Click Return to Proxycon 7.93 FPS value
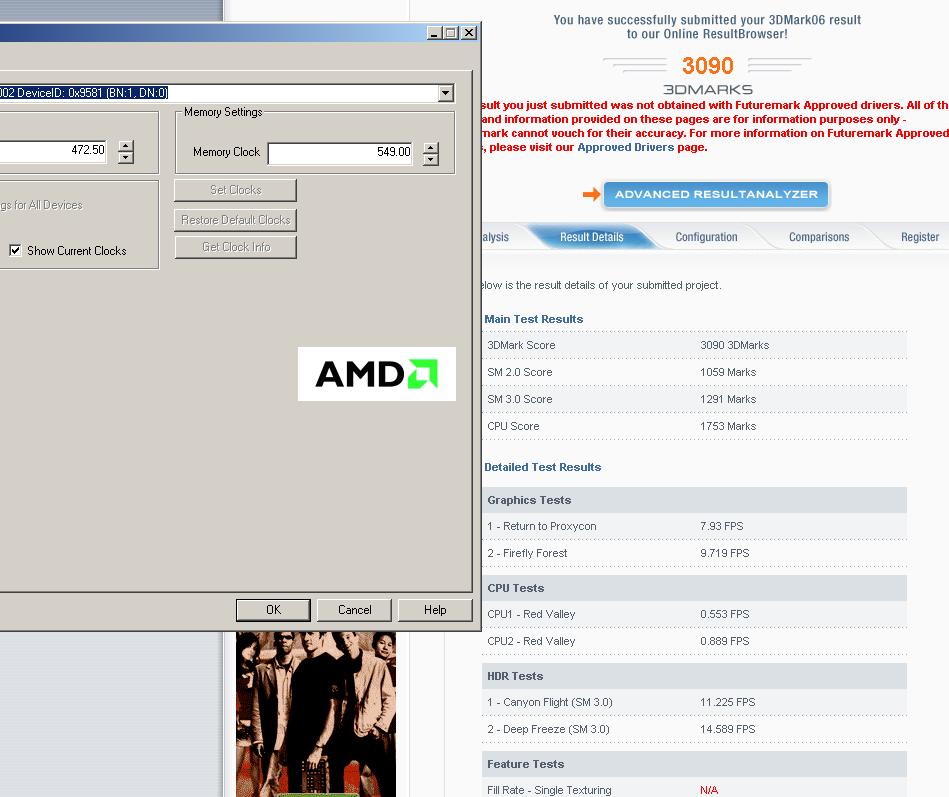The height and width of the screenshot is (797, 949). click(x=721, y=526)
